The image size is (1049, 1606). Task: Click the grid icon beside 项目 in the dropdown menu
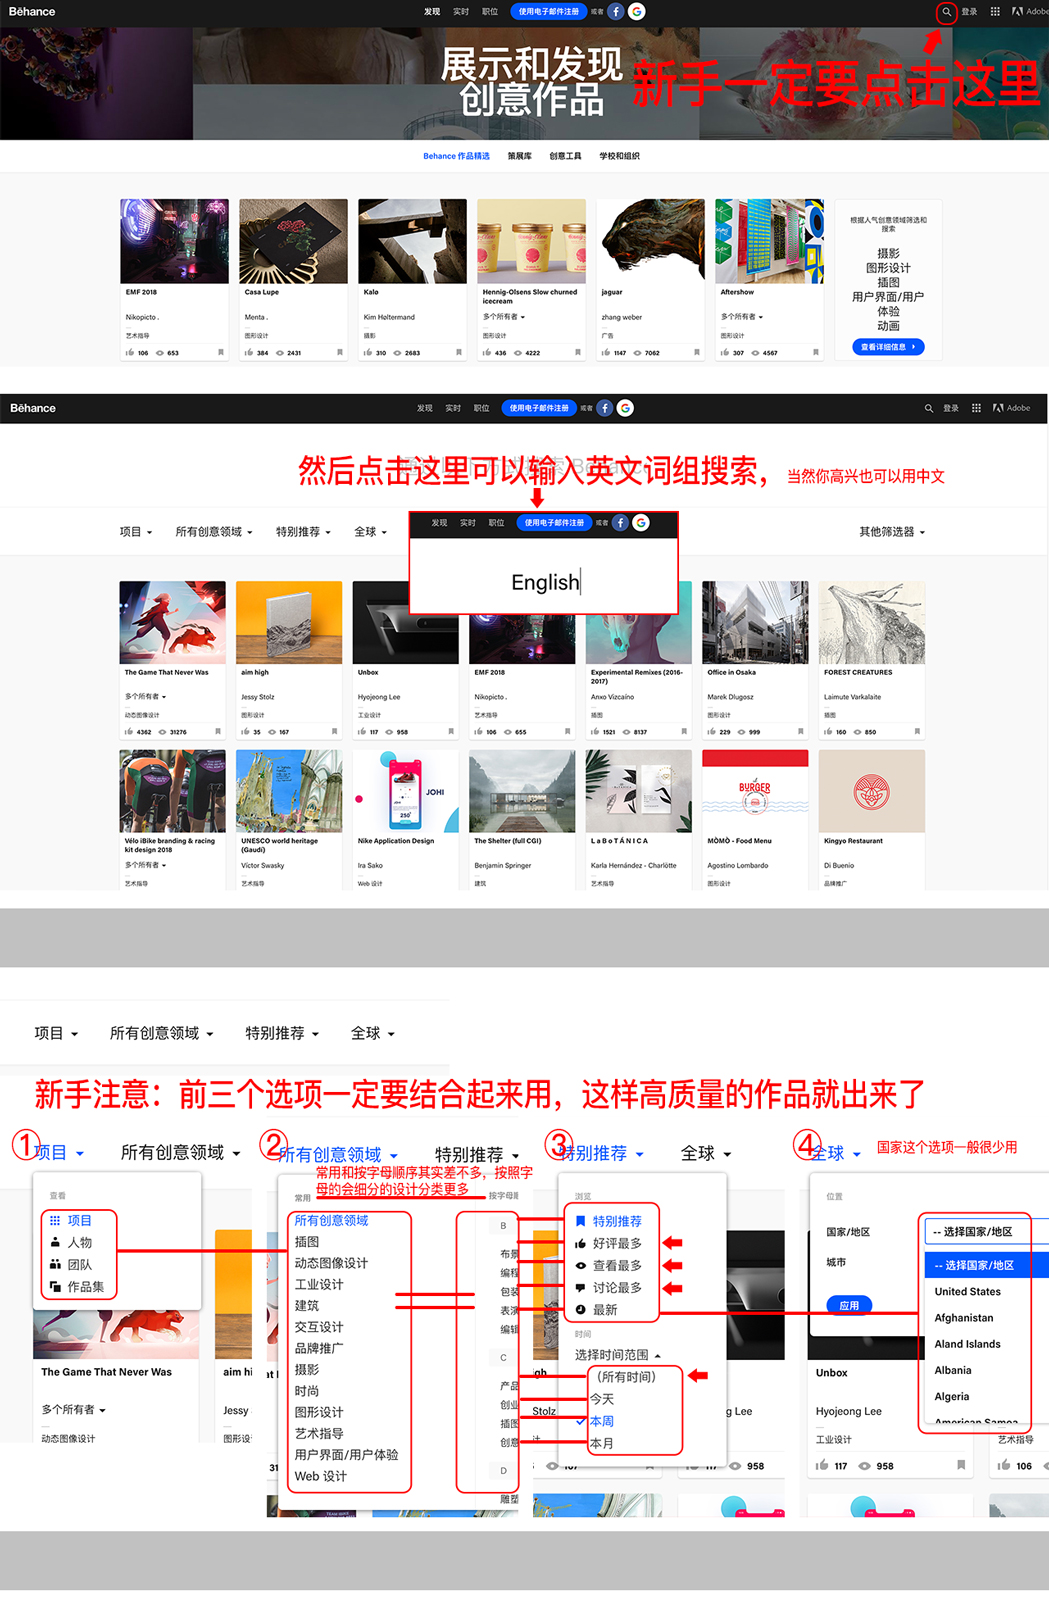click(55, 1220)
